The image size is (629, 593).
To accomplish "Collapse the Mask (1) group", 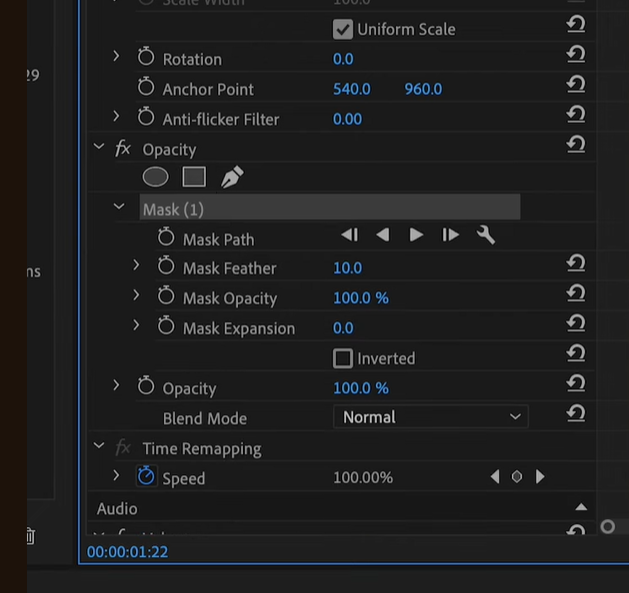I will pyautogui.click(x=119, y=206).
